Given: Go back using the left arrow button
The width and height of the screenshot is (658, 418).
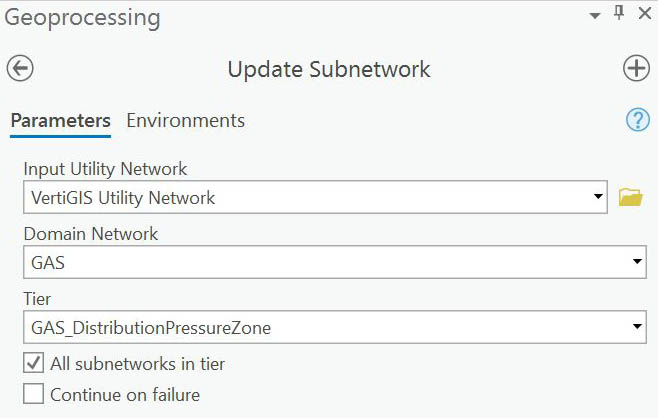Looking at the screenshot, I should pos(20,68).
